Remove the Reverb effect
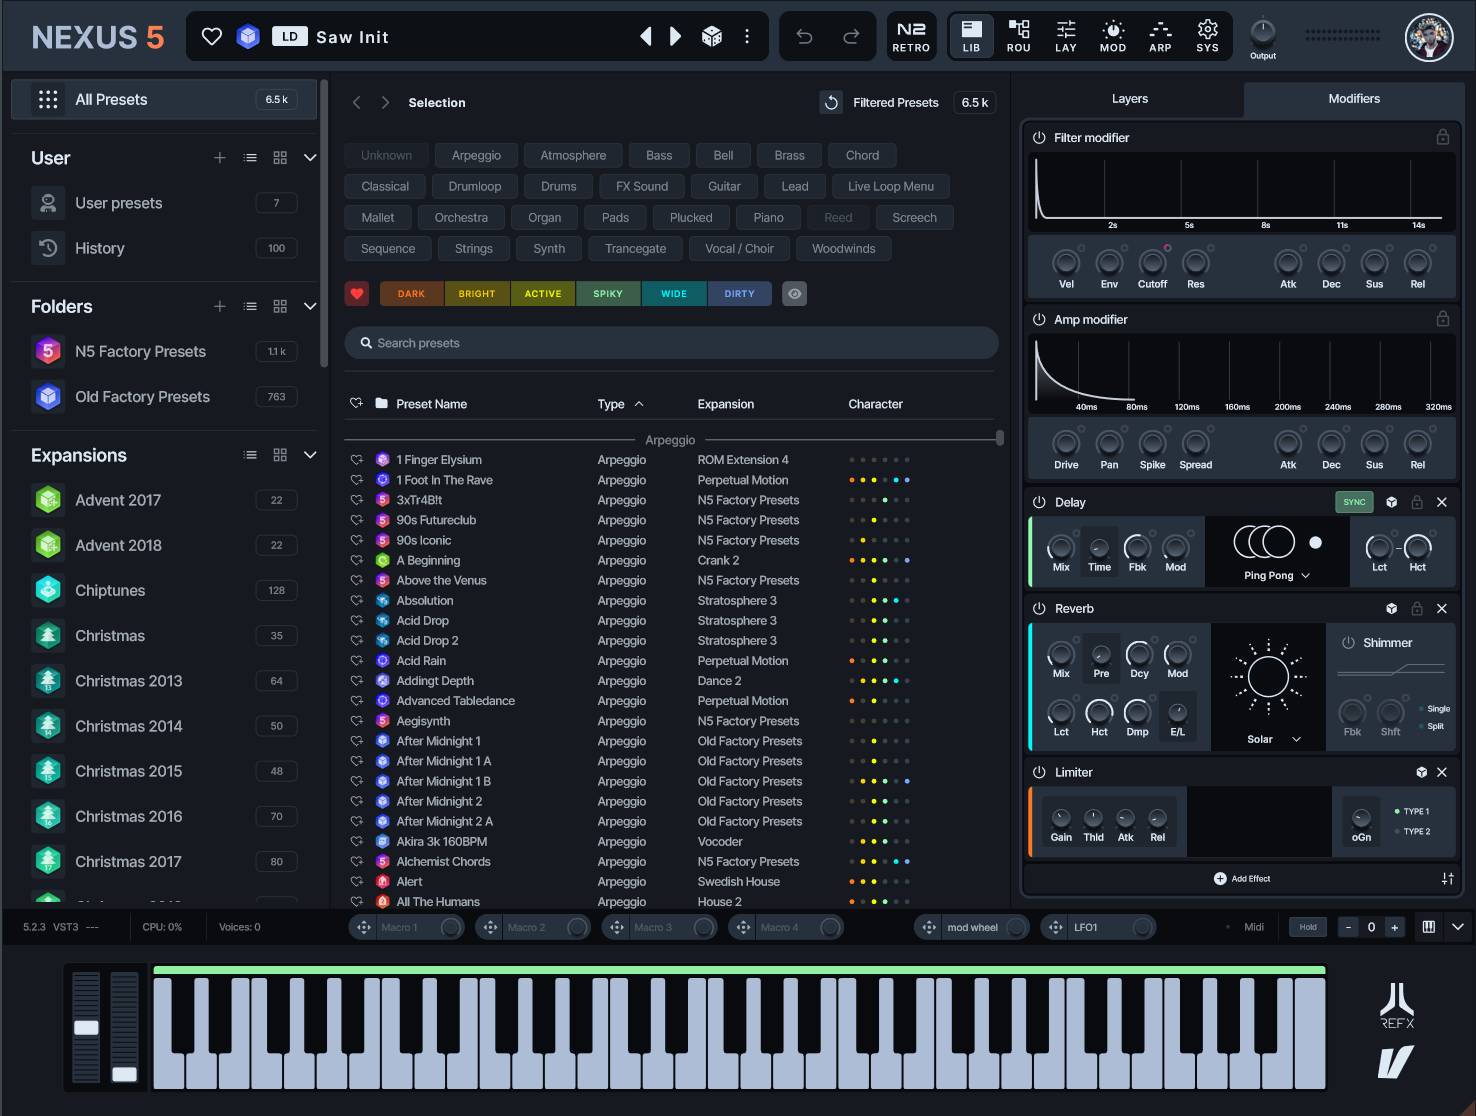The image size is (1476, 1116). [x=1442, y=608]
